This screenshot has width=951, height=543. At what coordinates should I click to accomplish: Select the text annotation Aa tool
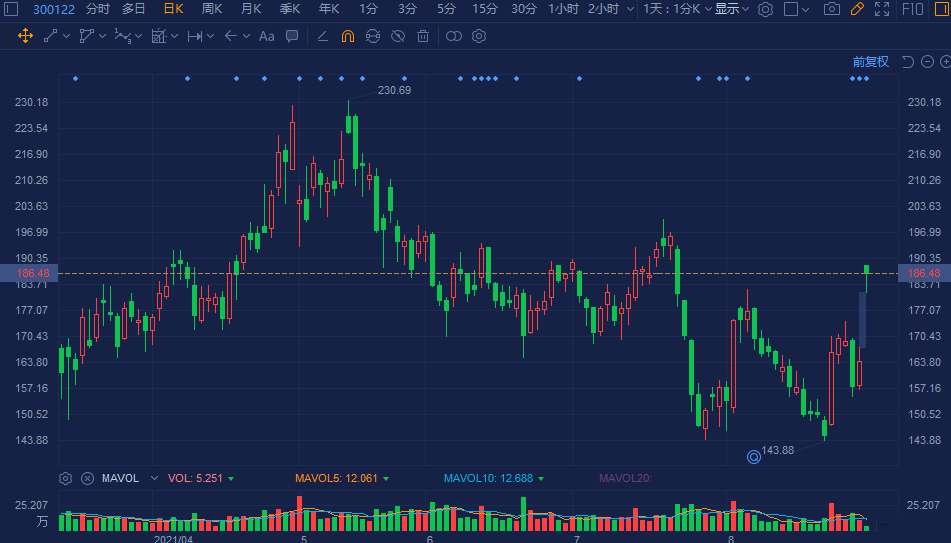click(x=266, y=37)
